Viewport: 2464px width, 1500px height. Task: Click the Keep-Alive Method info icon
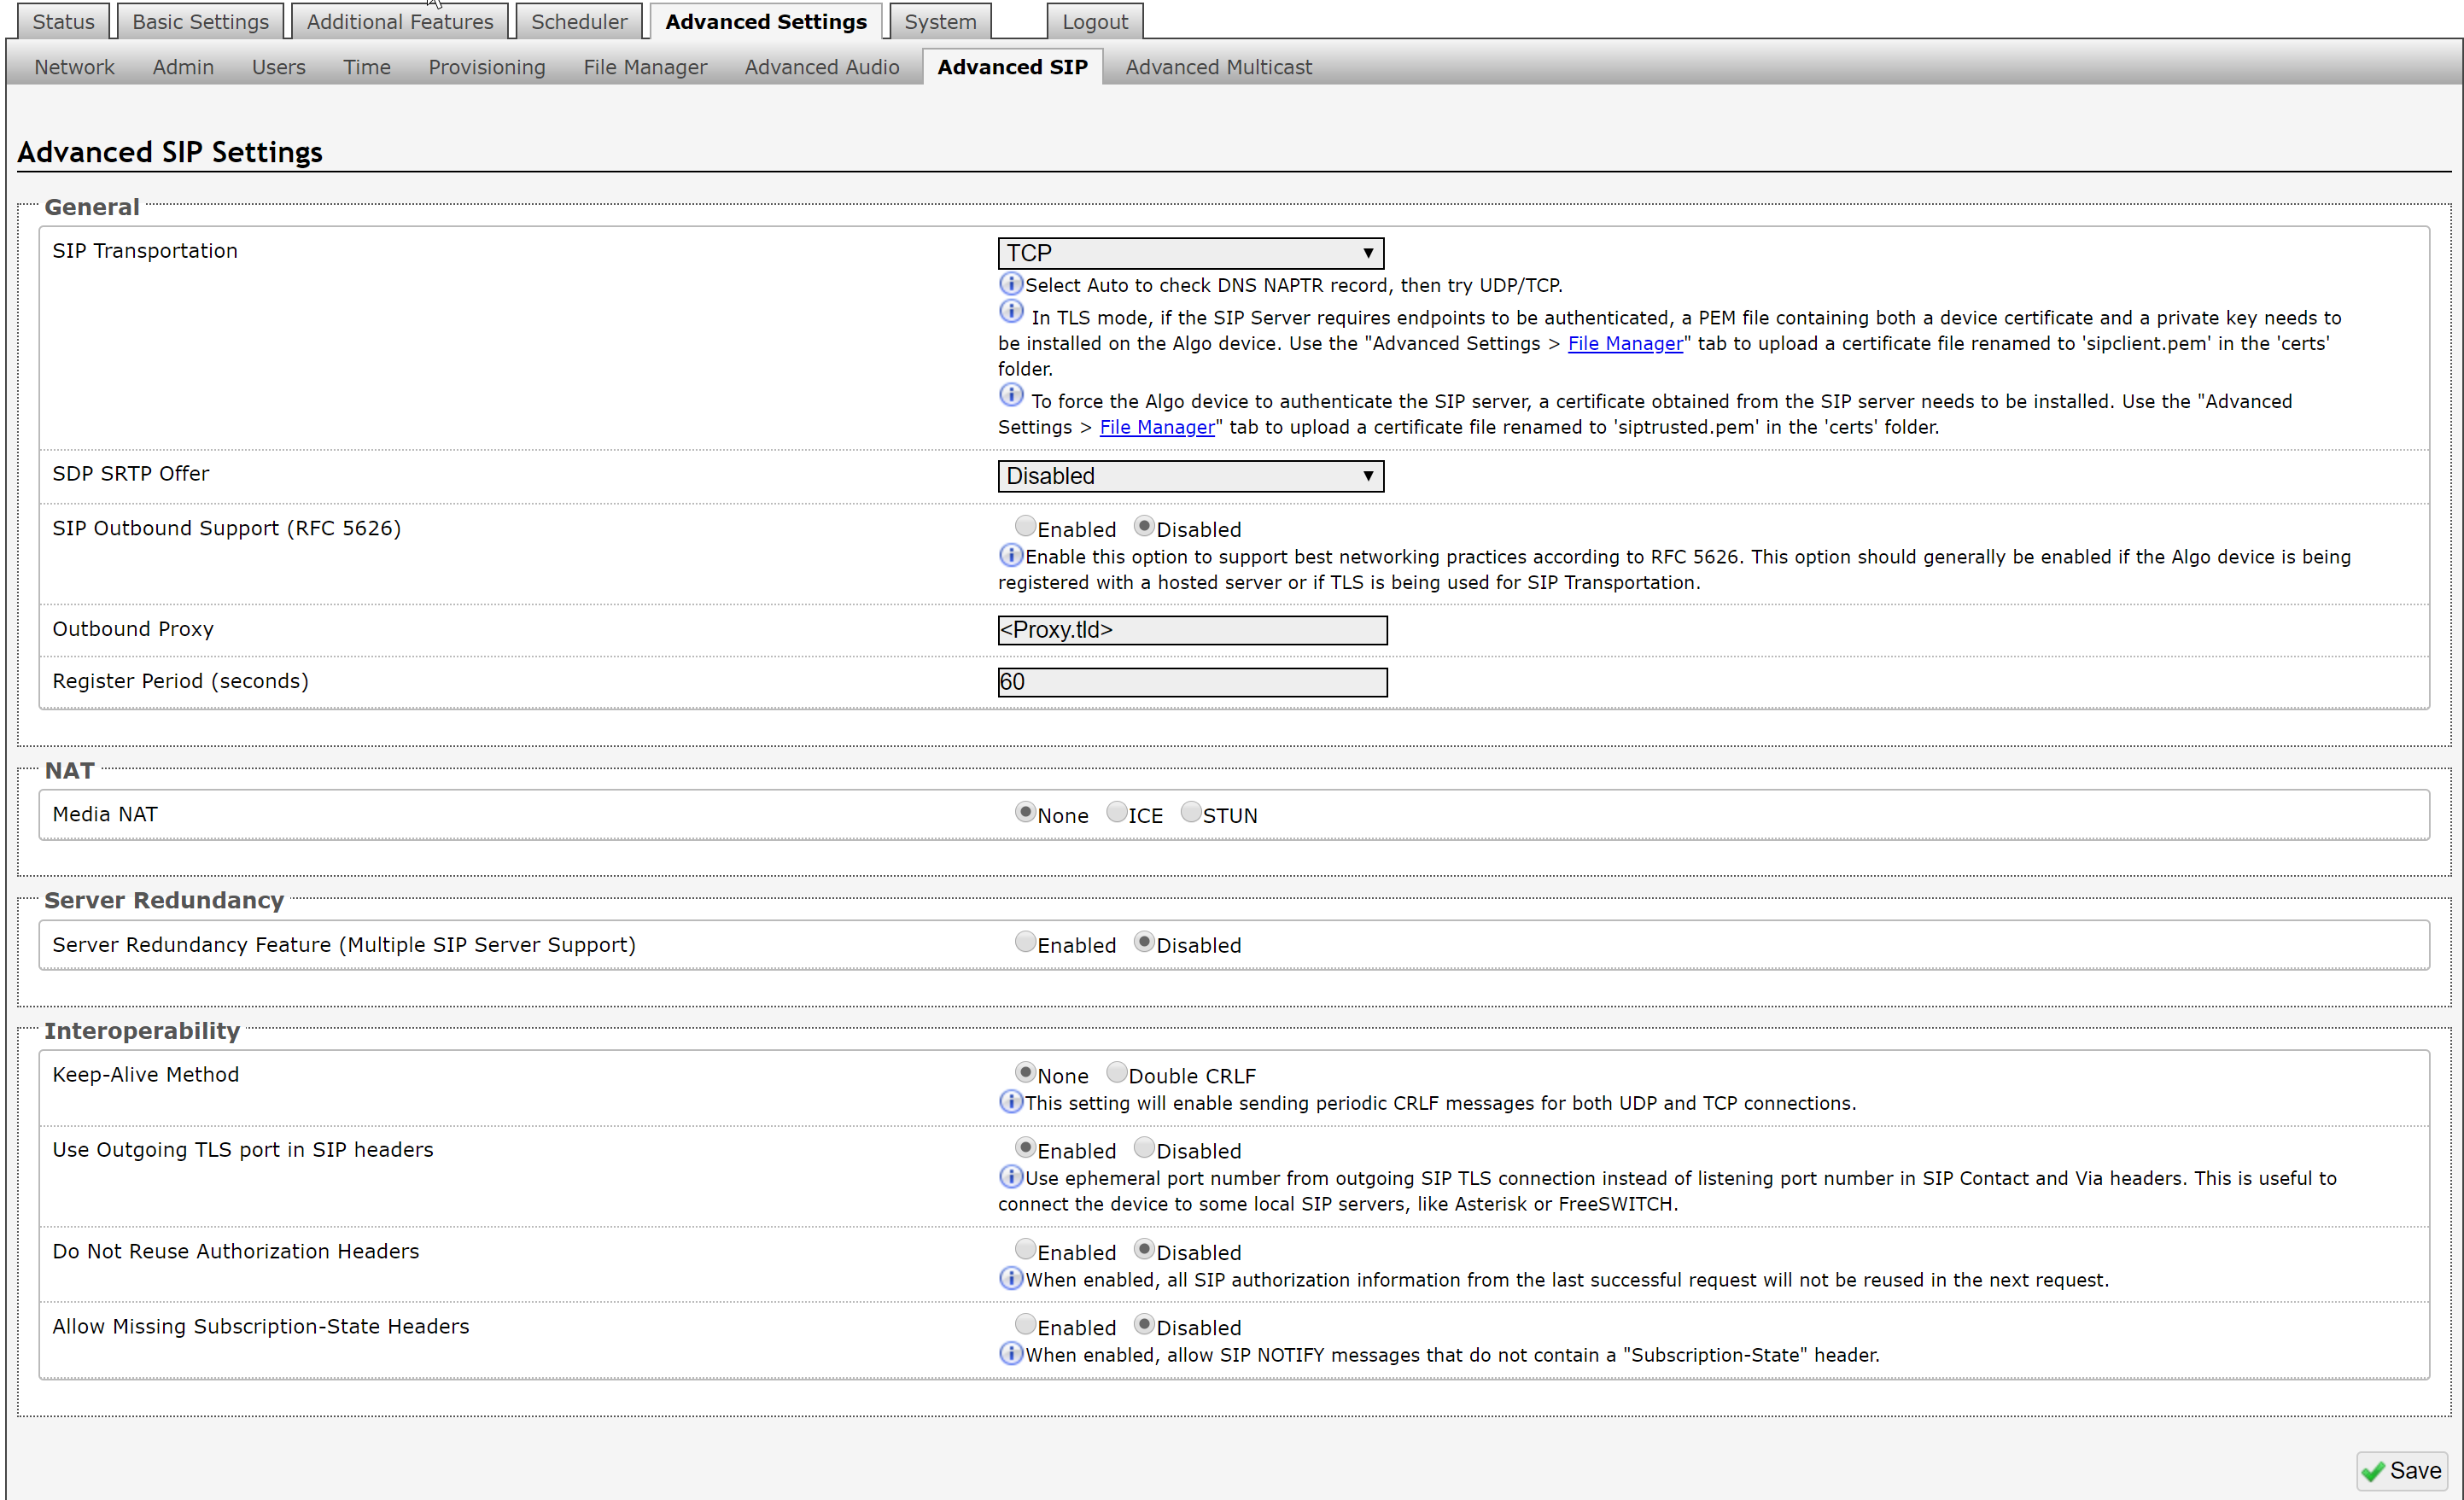click(1010, 1102)
